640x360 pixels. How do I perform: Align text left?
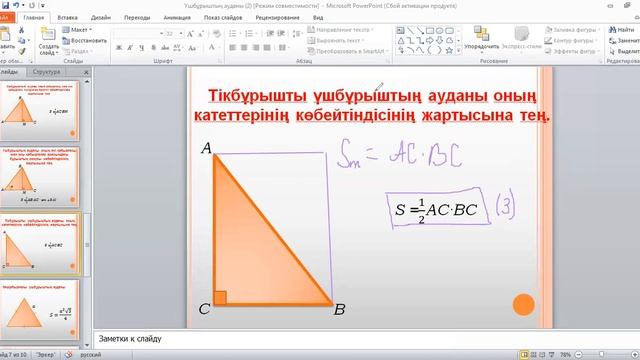[x=233, y=48]
